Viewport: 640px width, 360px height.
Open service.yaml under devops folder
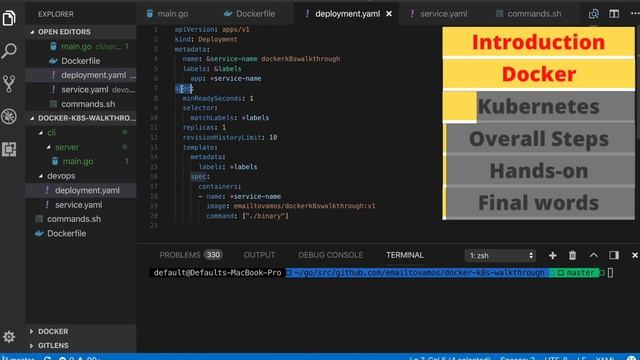click(x=81, y=205)
